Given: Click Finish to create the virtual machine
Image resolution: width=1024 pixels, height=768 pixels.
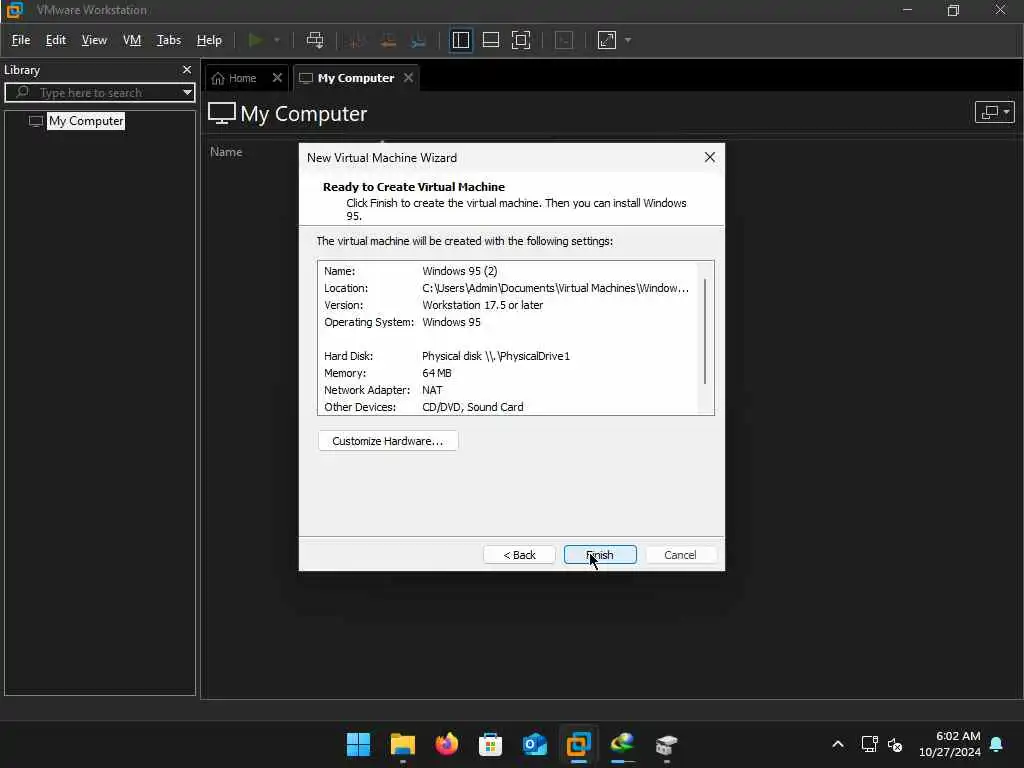Looking at the screenshot, I should click(600, 554).
